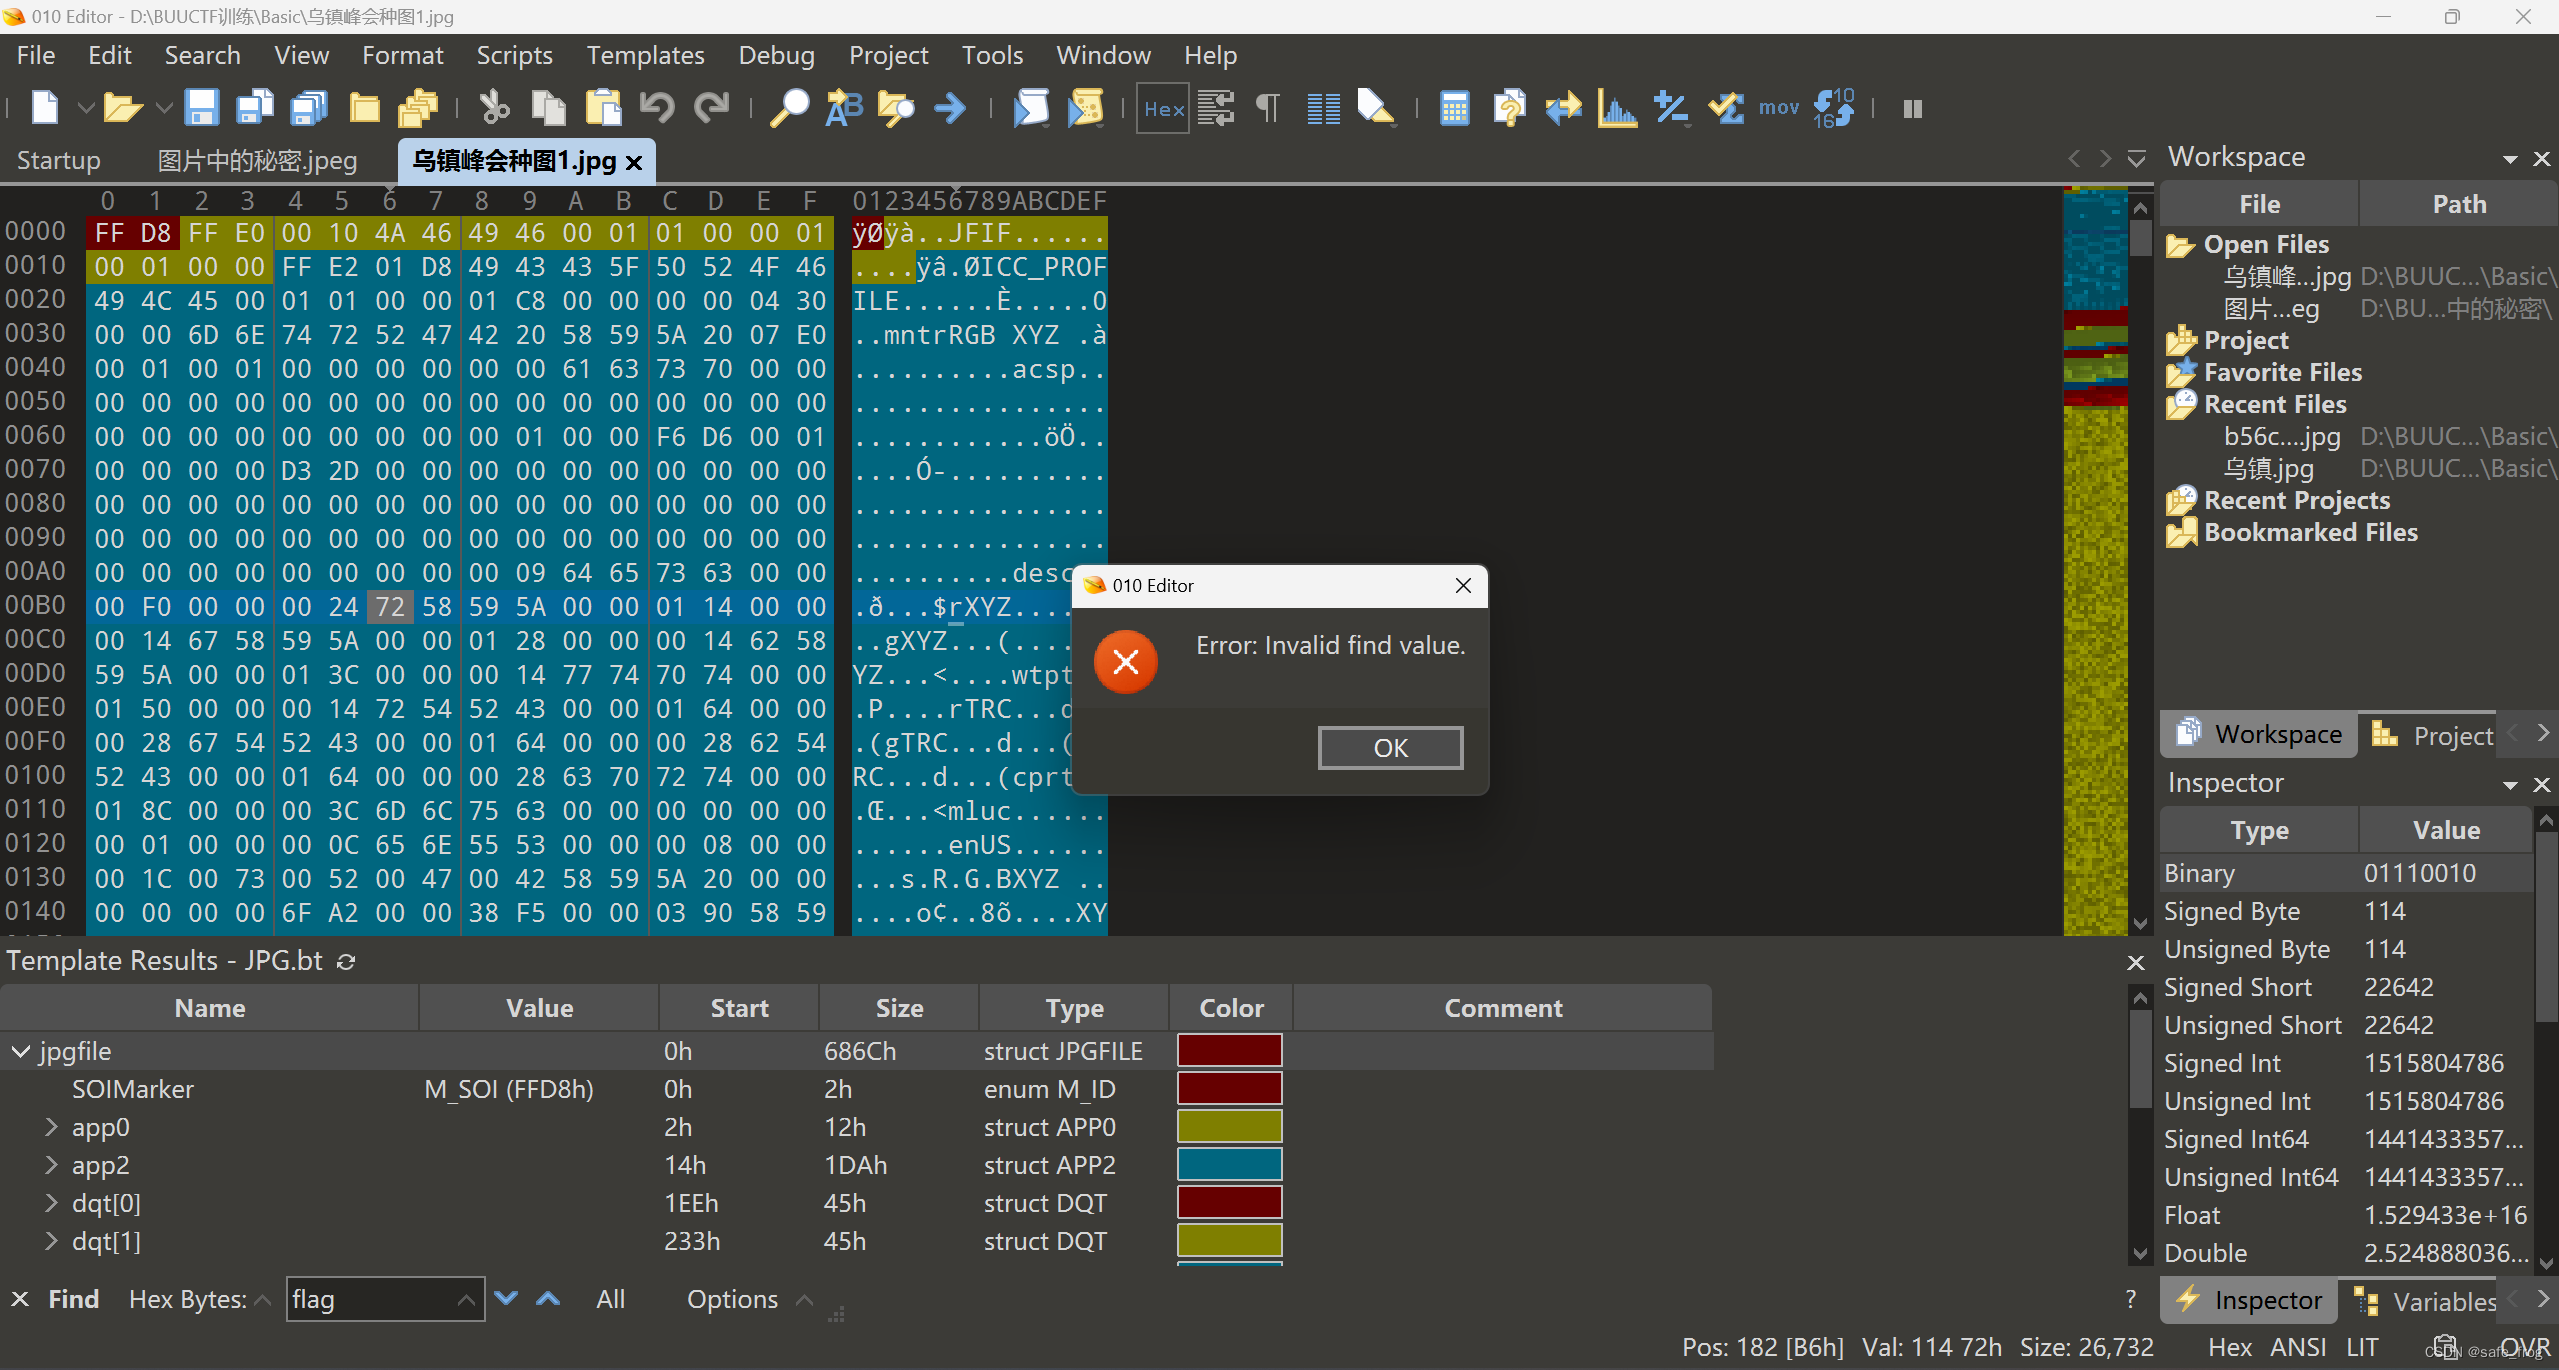The image size is (2559, 1370).
Task: Click the app2 teal color swatch
Action: point(1229,1165)
